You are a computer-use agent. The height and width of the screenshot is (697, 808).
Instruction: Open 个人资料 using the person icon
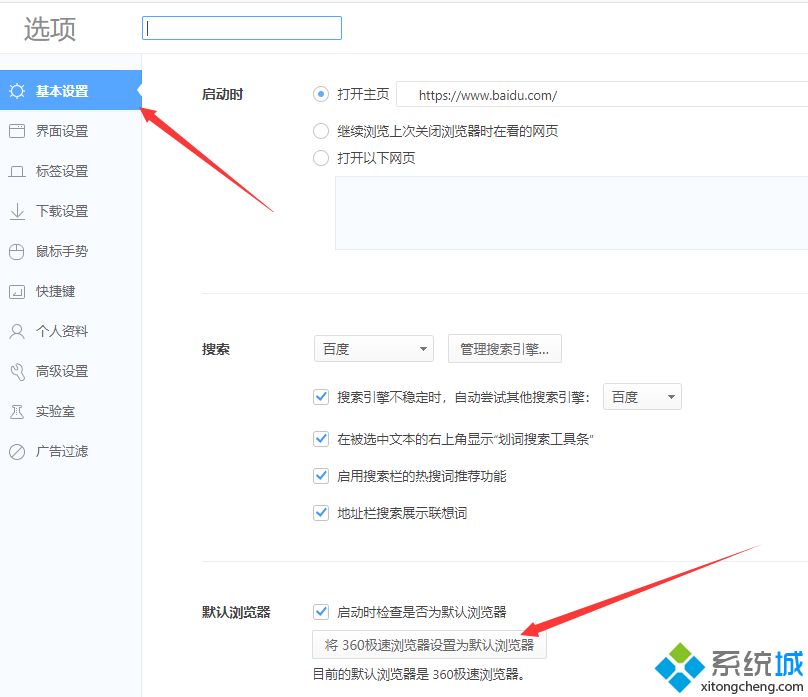coord(16,331)
